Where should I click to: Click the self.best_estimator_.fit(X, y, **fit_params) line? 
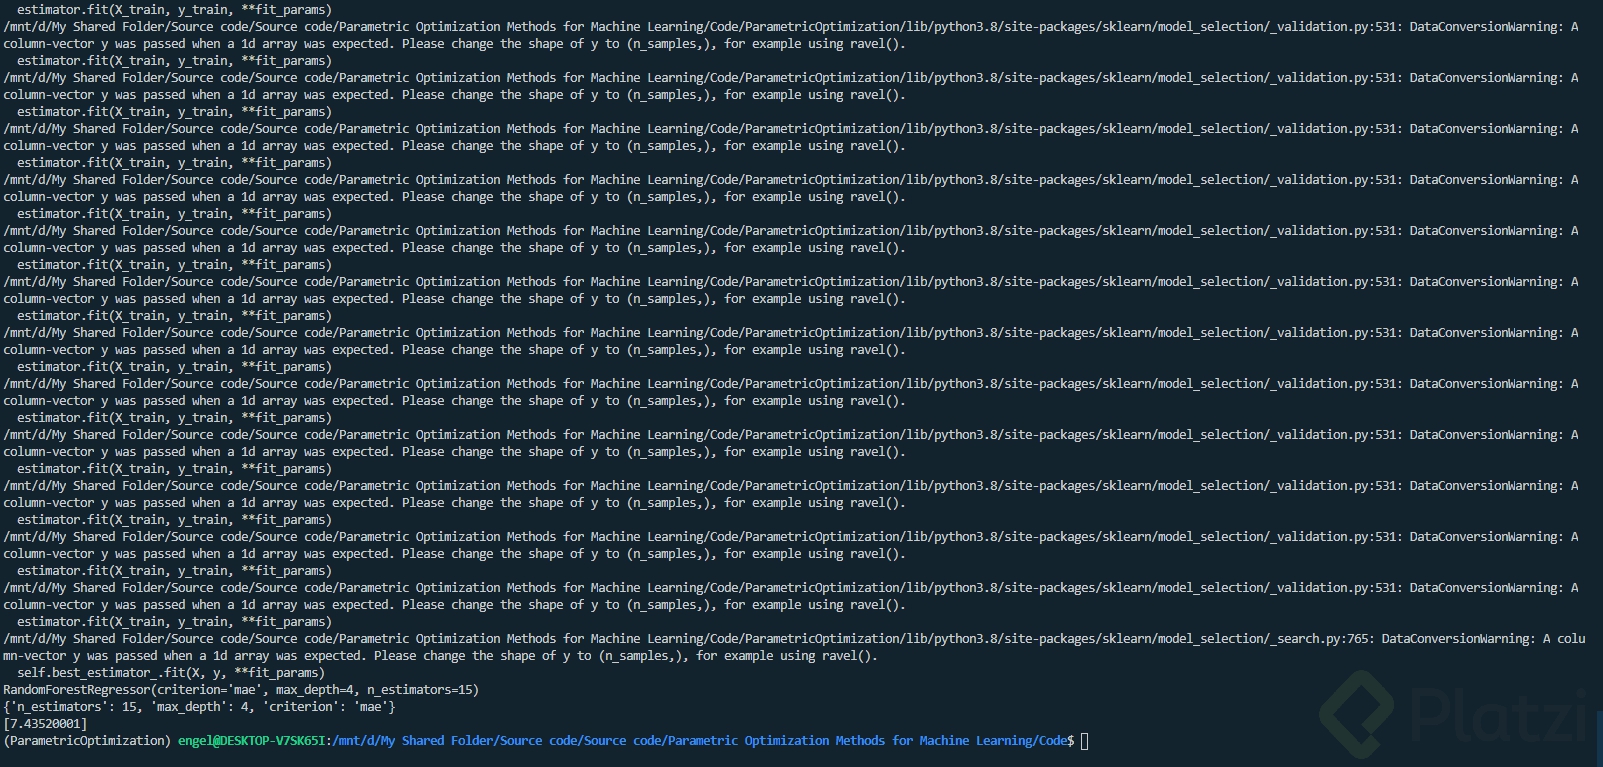(x=170, y=673)
